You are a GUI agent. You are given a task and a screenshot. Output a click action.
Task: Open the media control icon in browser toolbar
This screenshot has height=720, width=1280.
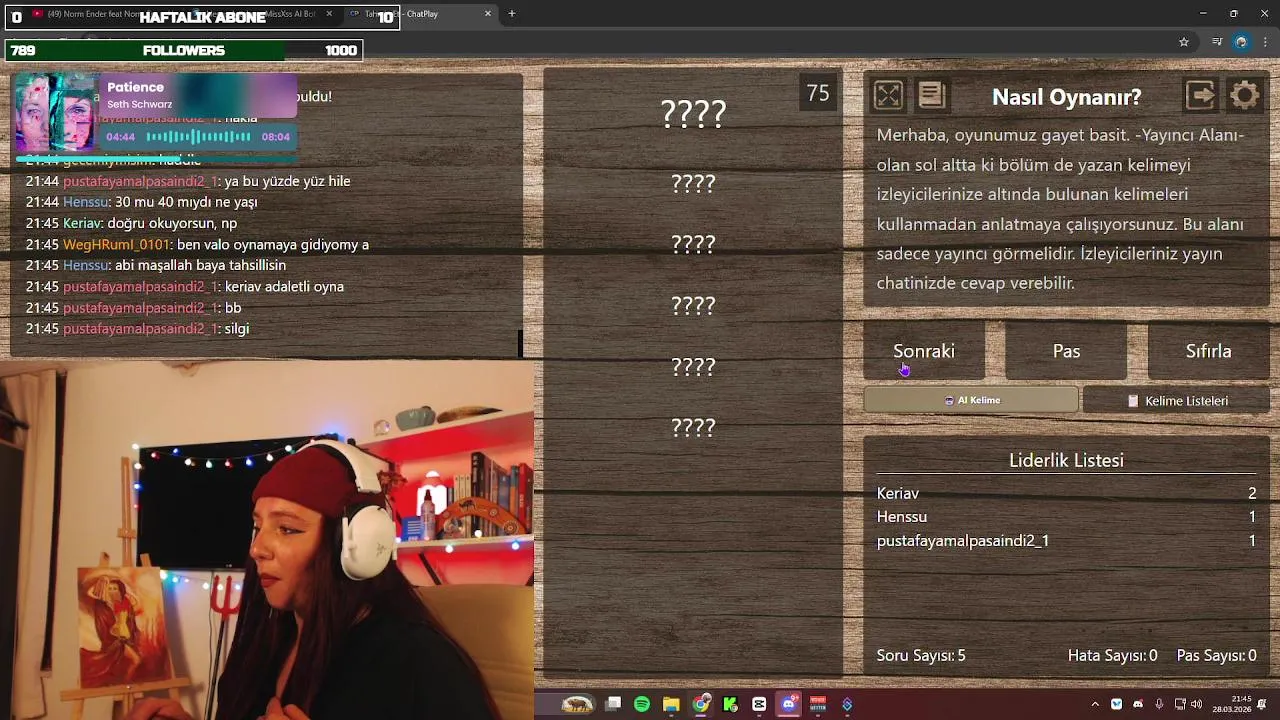(1217, 42)
